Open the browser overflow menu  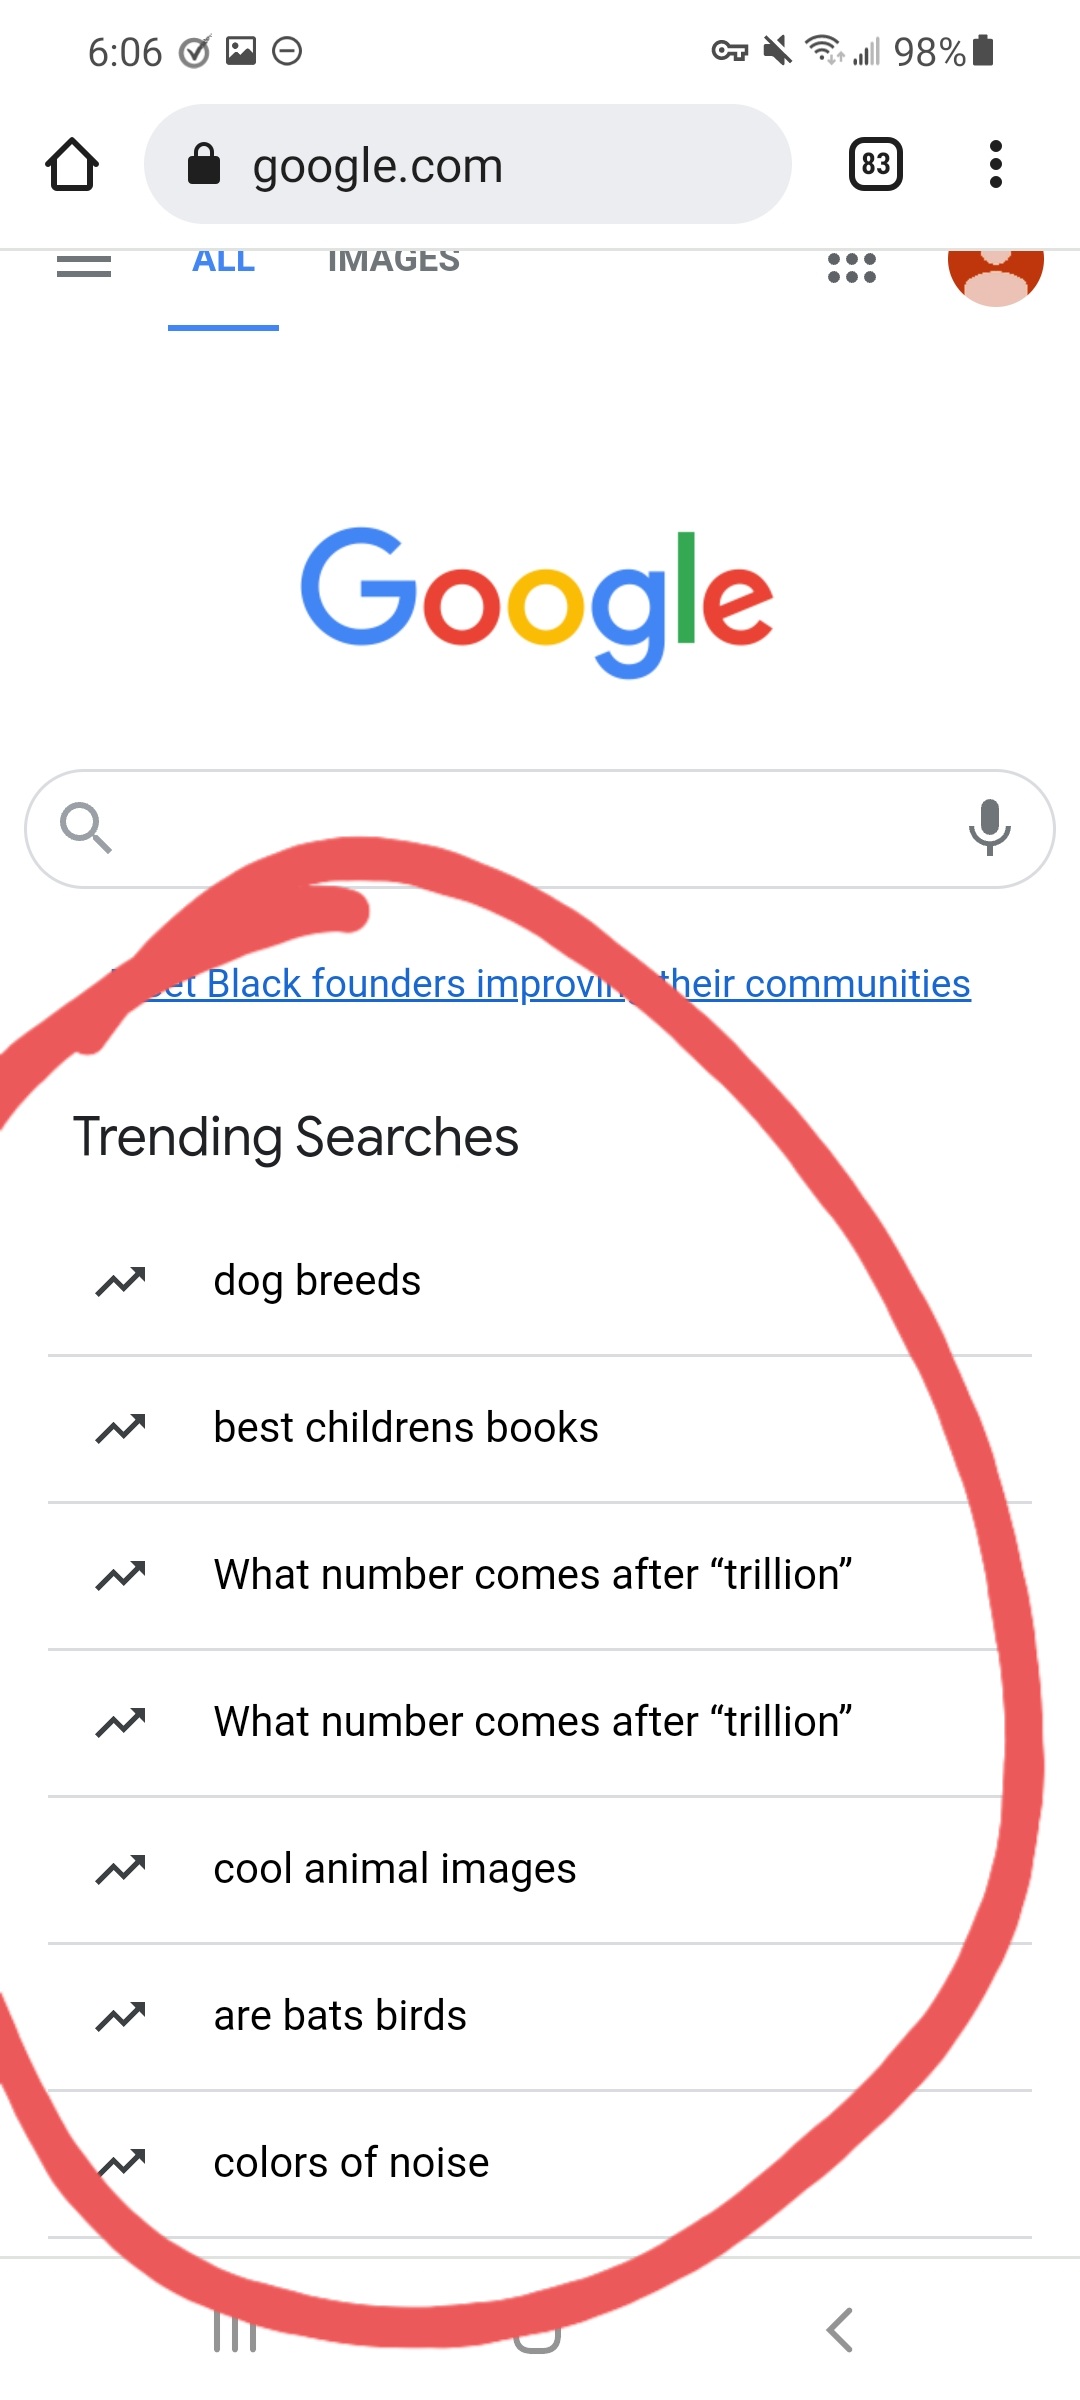point(995,164)
